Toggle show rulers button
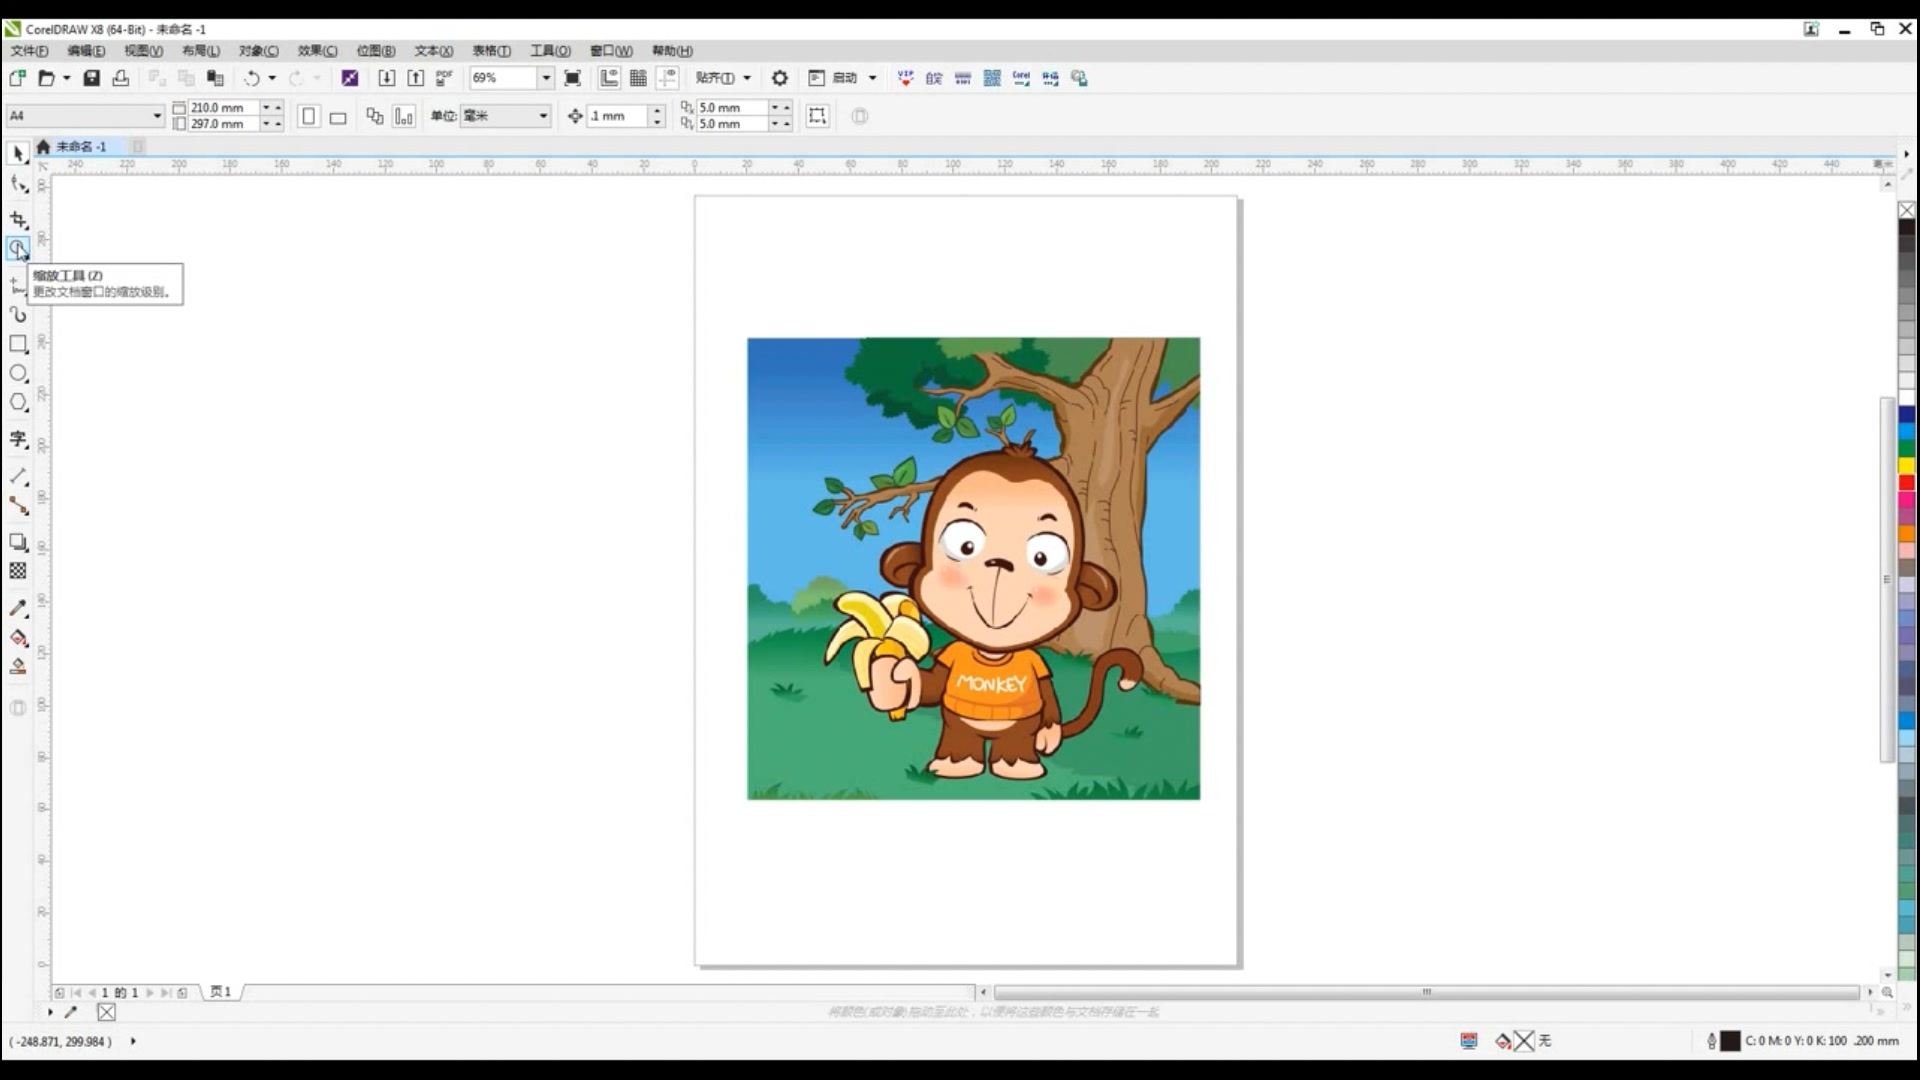 coord(609,78)
